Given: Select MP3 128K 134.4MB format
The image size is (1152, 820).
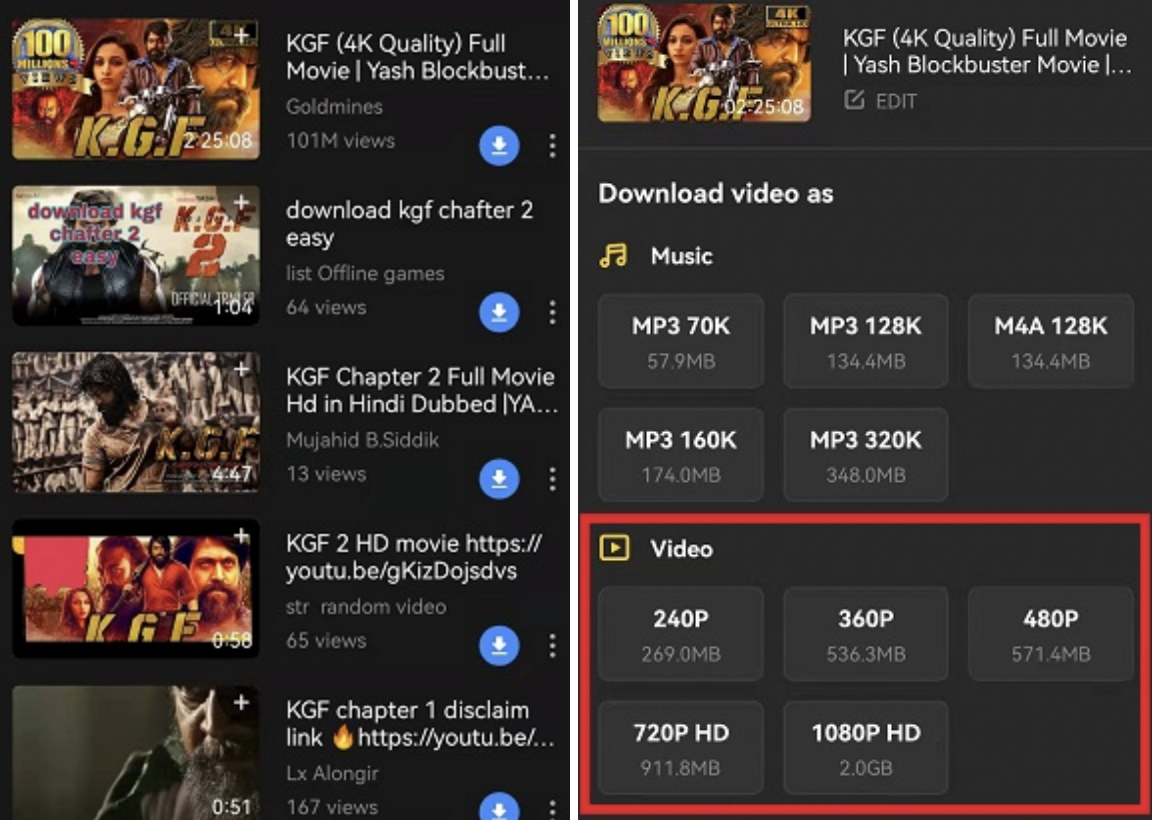Looking at the screenshot, I should (x=865, y=341).
